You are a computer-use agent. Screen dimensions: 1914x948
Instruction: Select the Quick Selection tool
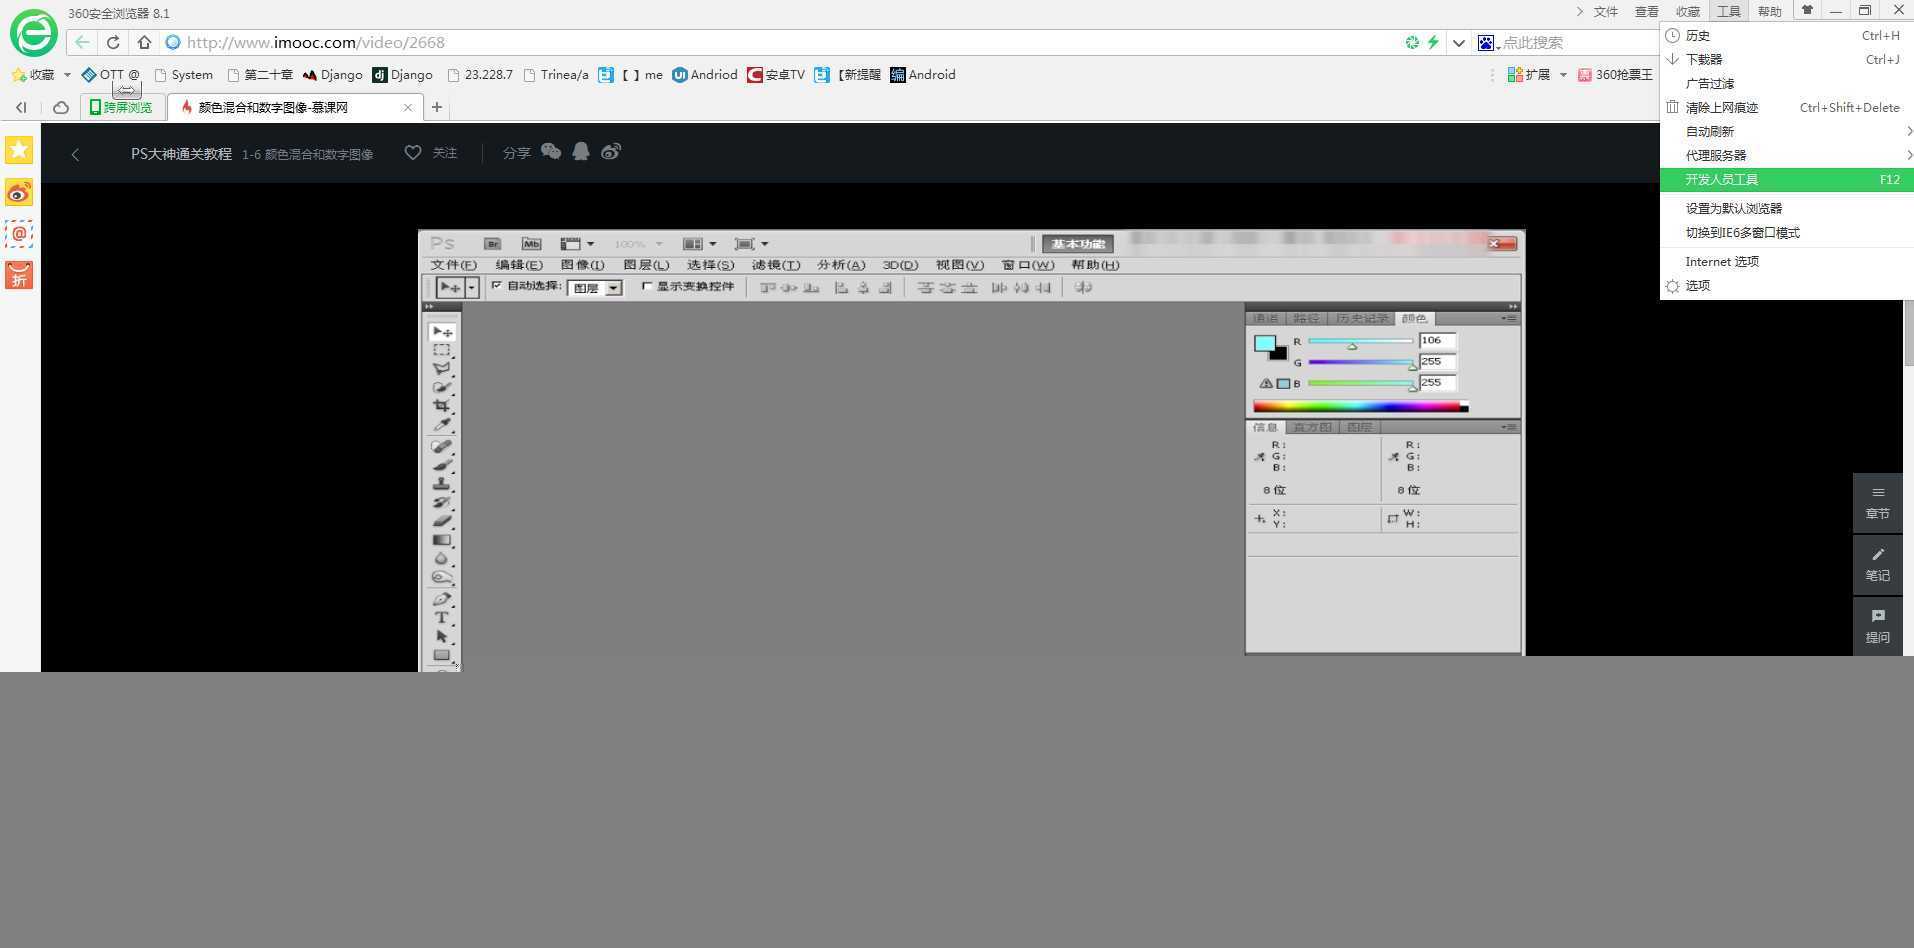[x=442, y=388]
